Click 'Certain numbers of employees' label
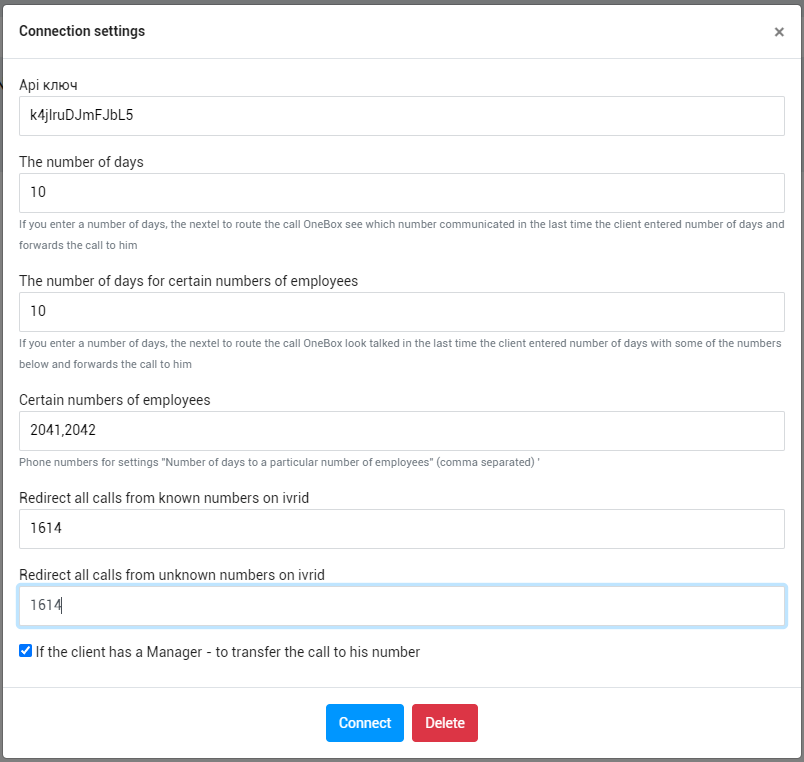 pos(115,400)
